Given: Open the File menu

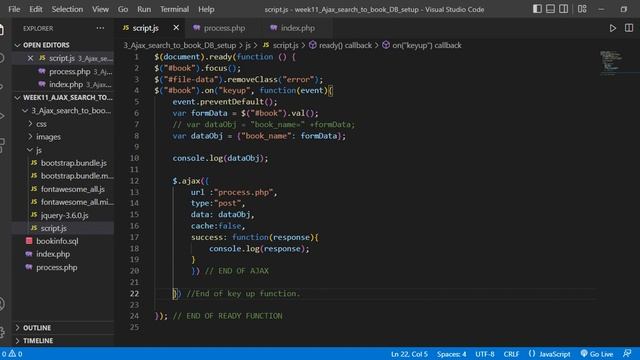Looking at the screenshot, I should click(x=14, y=9).
